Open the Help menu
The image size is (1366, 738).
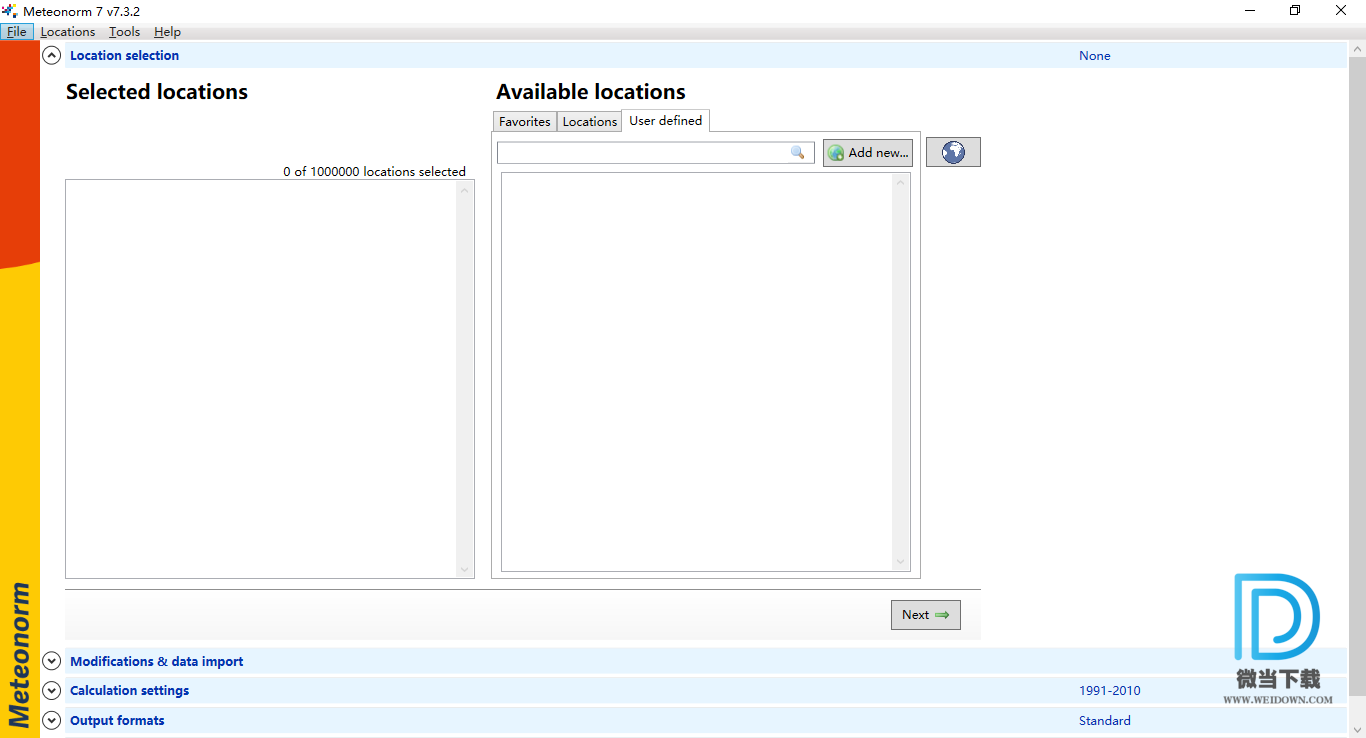[167, 32]
